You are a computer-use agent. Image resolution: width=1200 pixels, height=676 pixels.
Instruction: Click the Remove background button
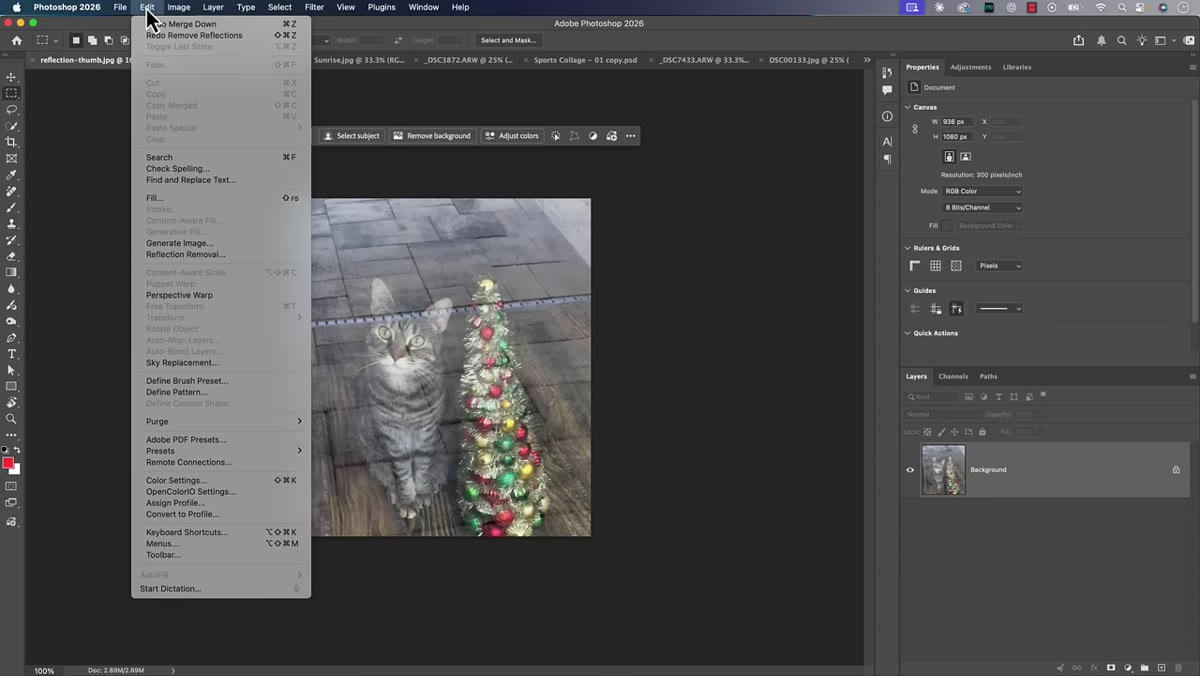coord(432,136)
